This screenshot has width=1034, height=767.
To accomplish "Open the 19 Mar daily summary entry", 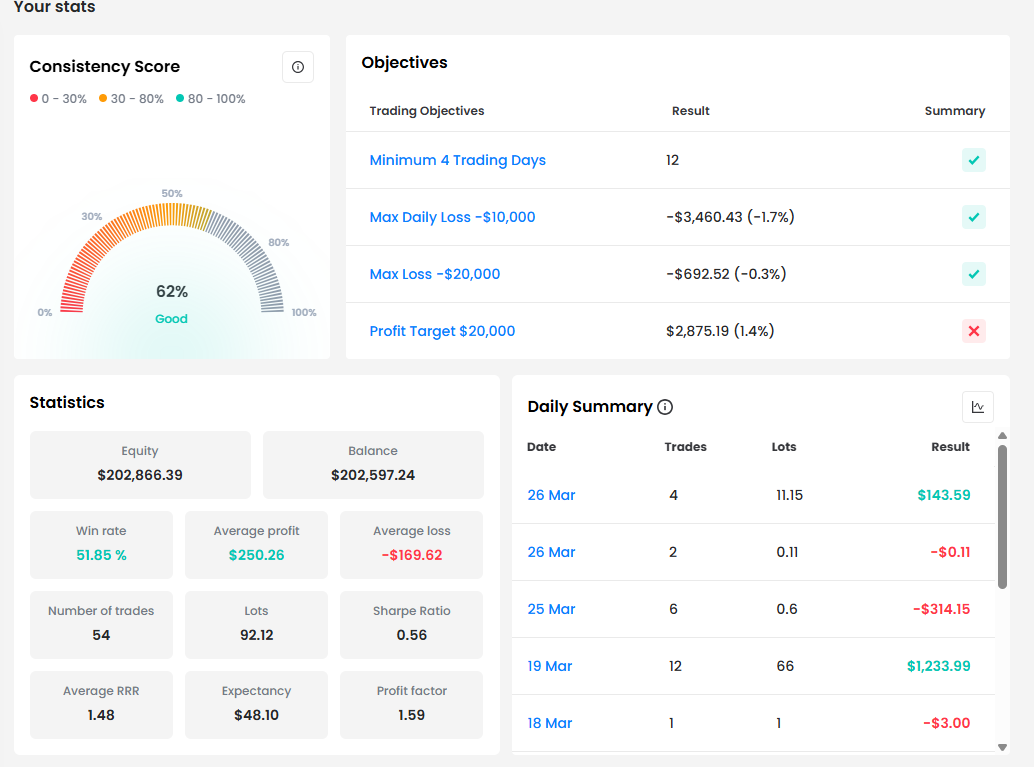I will 550,666.
